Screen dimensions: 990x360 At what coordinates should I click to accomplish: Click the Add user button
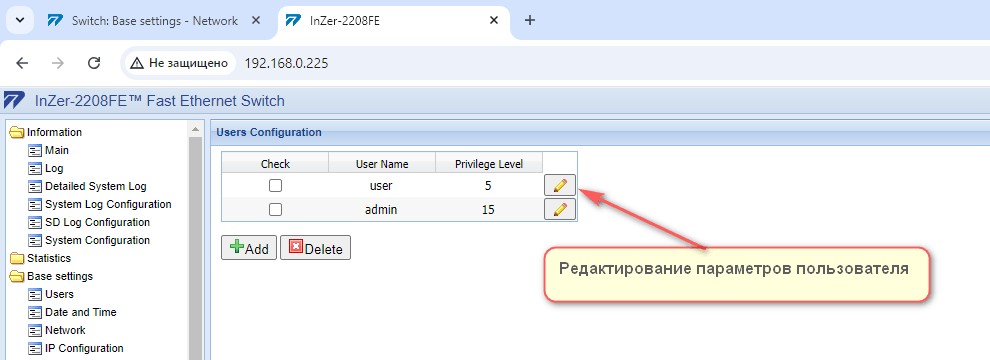pyautogui.click(x=249, y=248)
